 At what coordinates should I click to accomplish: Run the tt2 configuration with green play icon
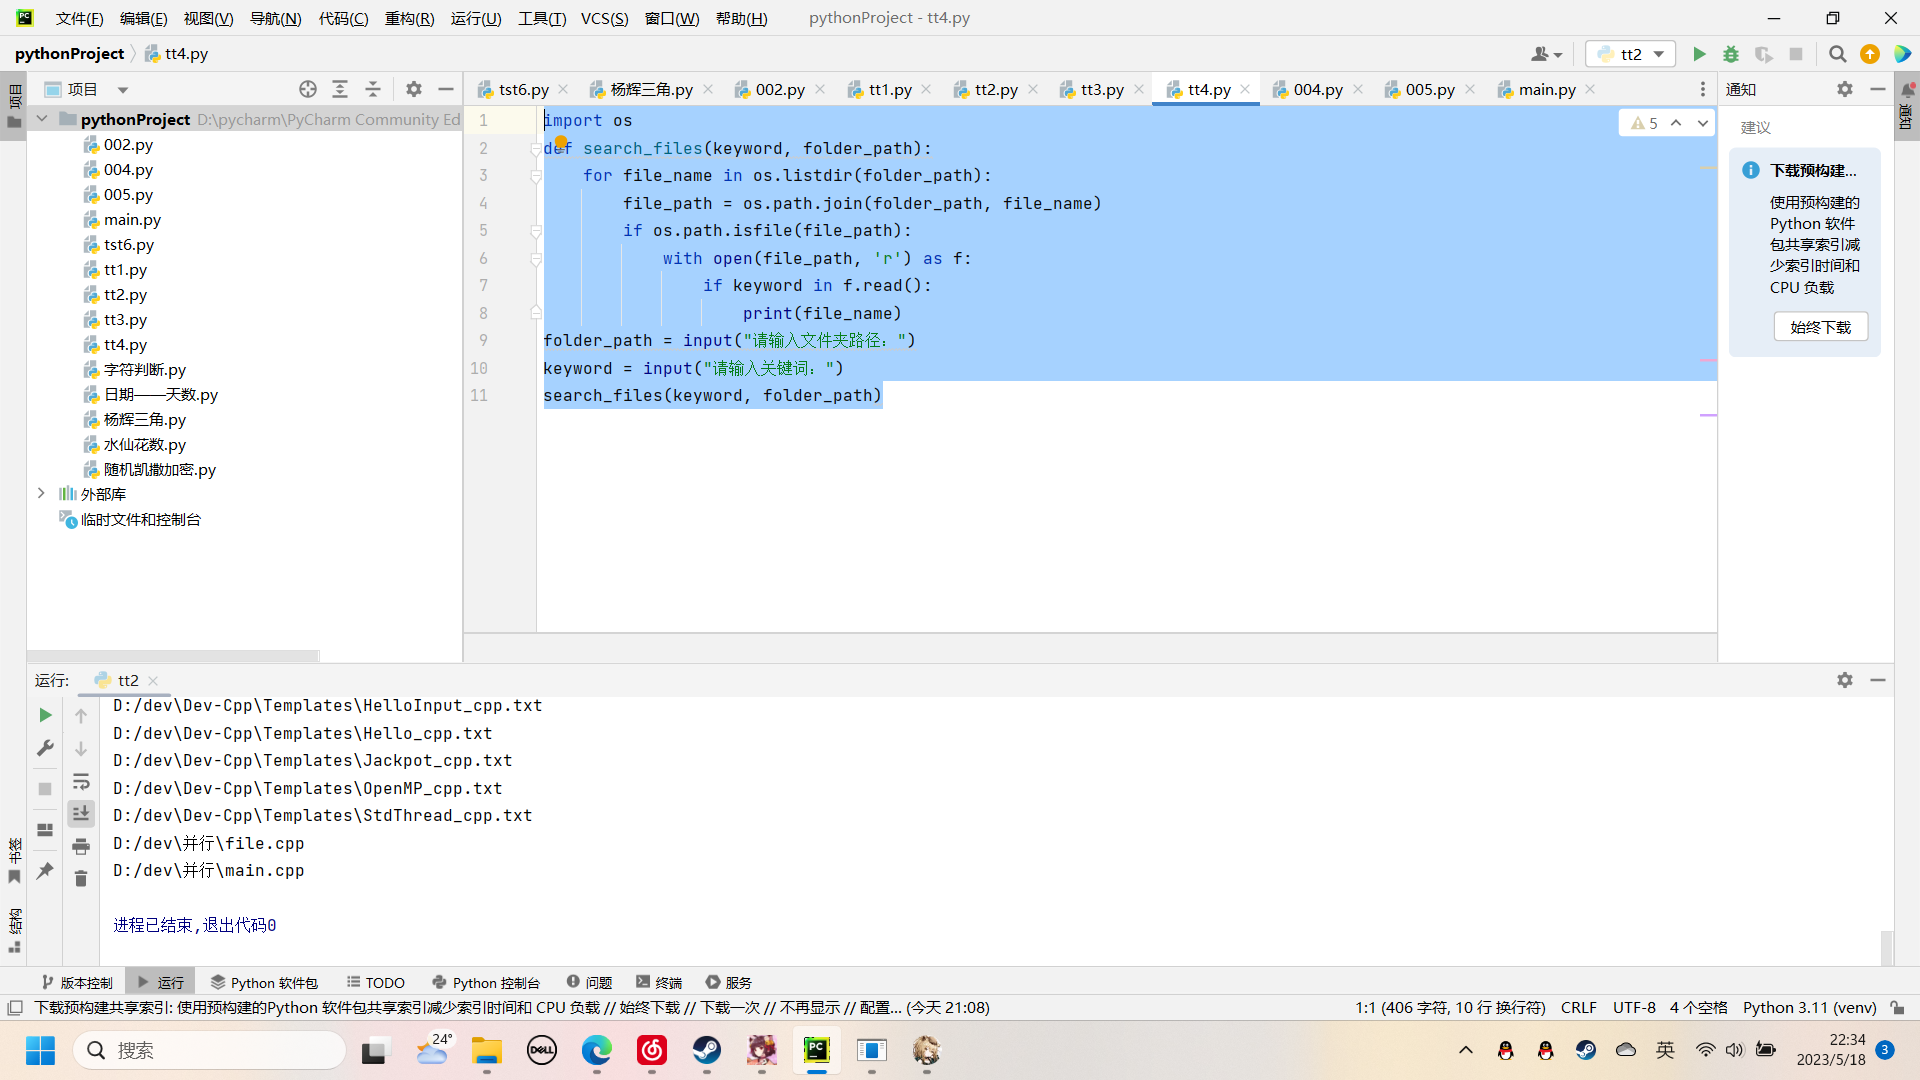[x=1699, y=54]
